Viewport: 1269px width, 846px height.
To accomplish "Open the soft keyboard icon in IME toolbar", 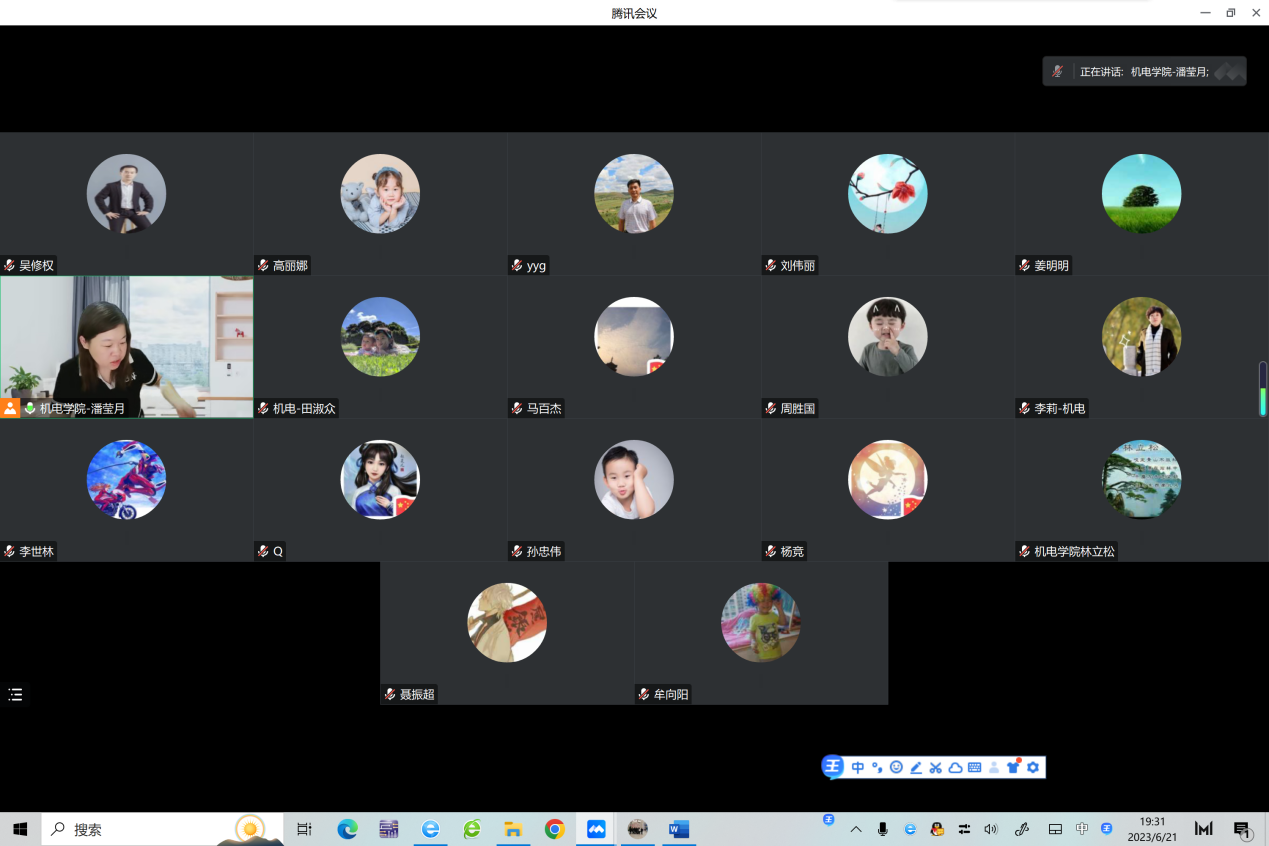I will point(974,767).
